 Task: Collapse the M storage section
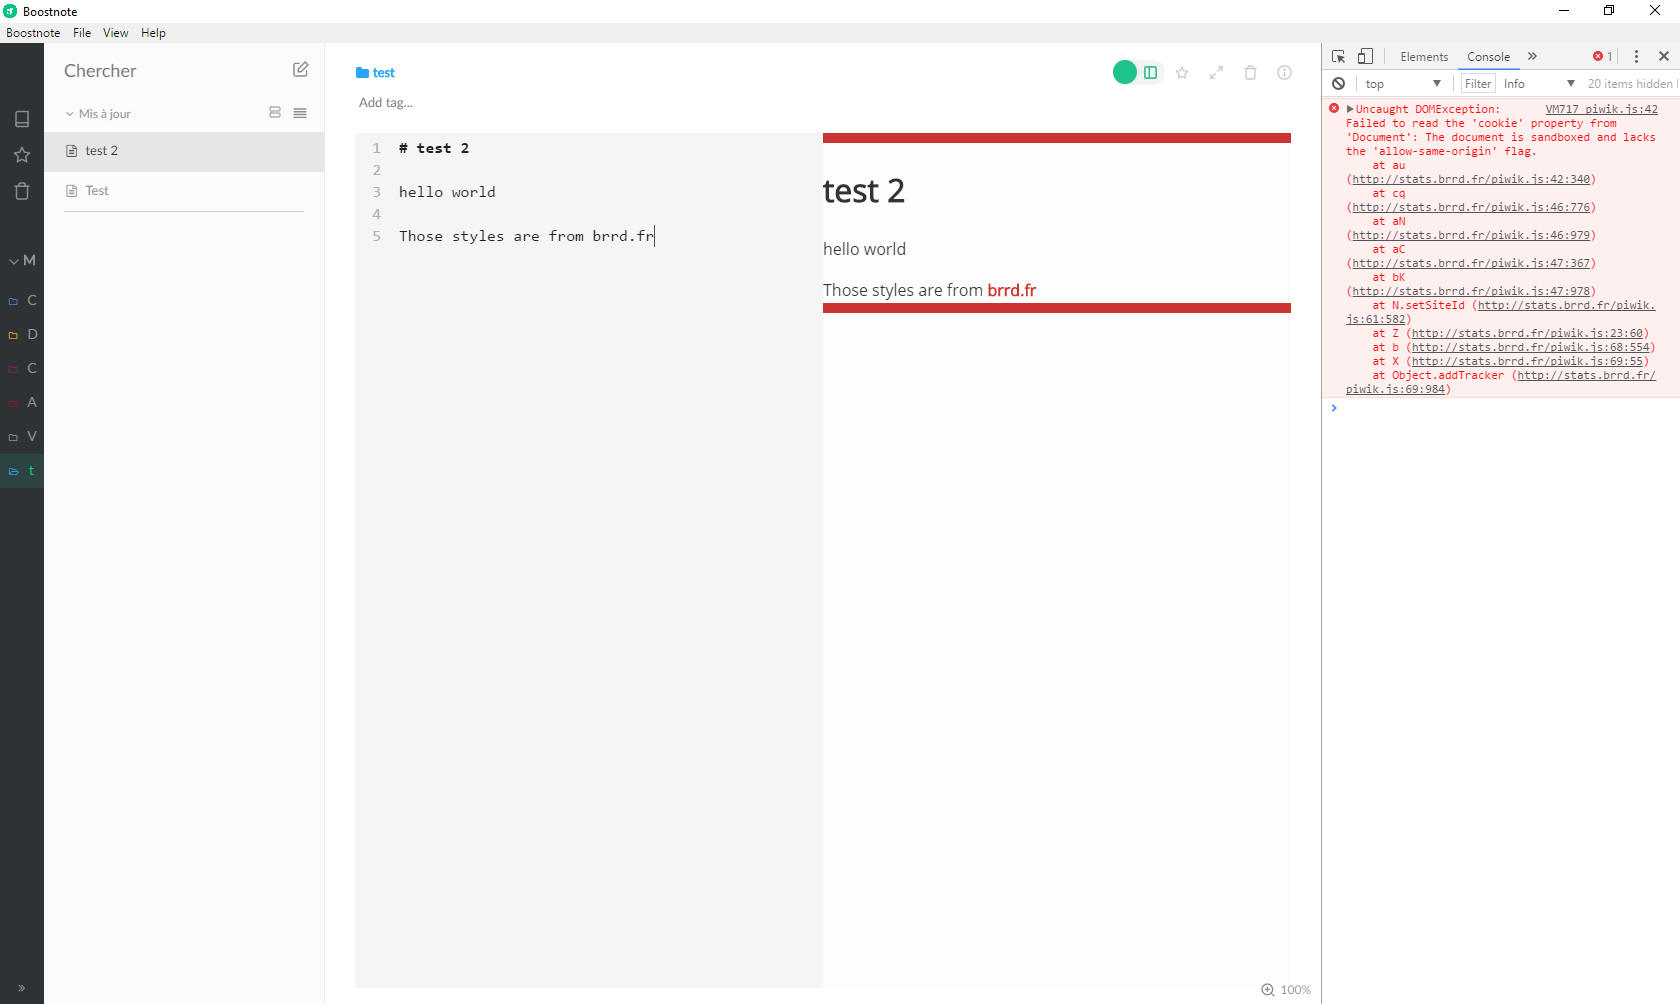pos(22,260)
